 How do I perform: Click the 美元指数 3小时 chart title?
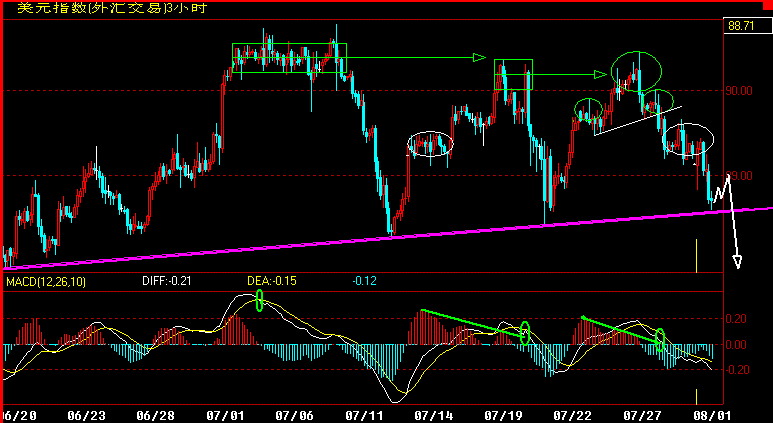(112, 8)
